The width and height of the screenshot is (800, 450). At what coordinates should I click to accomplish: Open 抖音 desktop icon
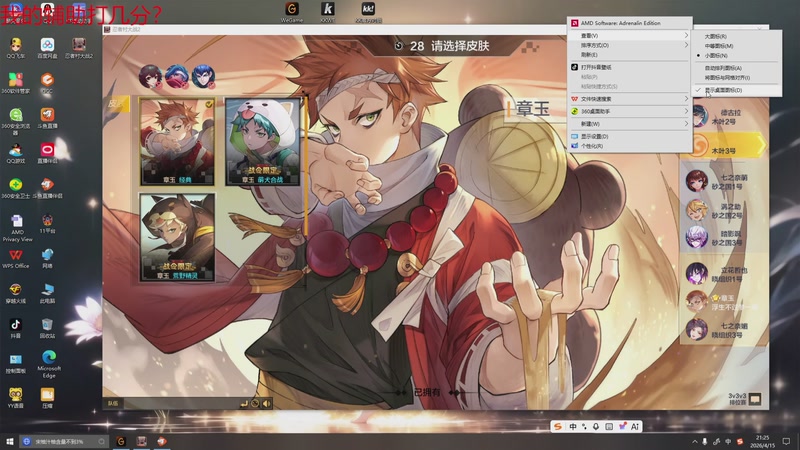coord(16,329)
